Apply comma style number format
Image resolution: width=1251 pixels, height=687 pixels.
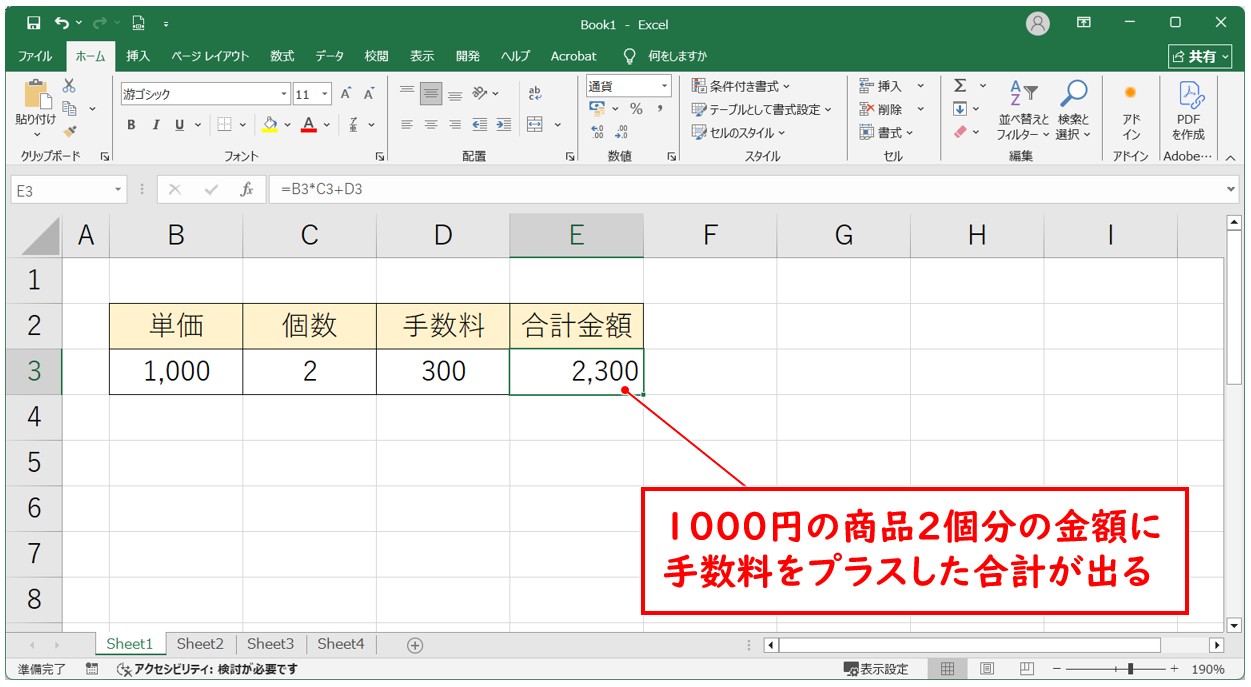pos(660,109)
